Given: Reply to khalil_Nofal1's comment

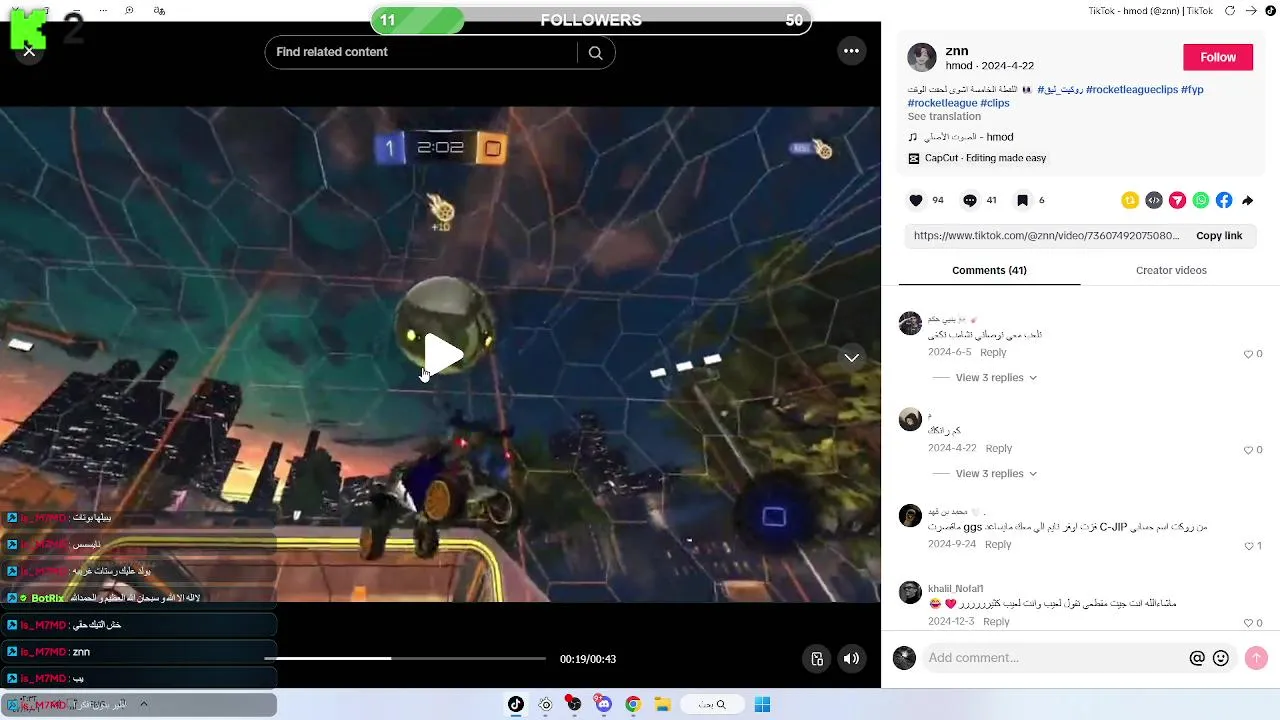Looking at the screenshot, I should click(x=996, y=622).
